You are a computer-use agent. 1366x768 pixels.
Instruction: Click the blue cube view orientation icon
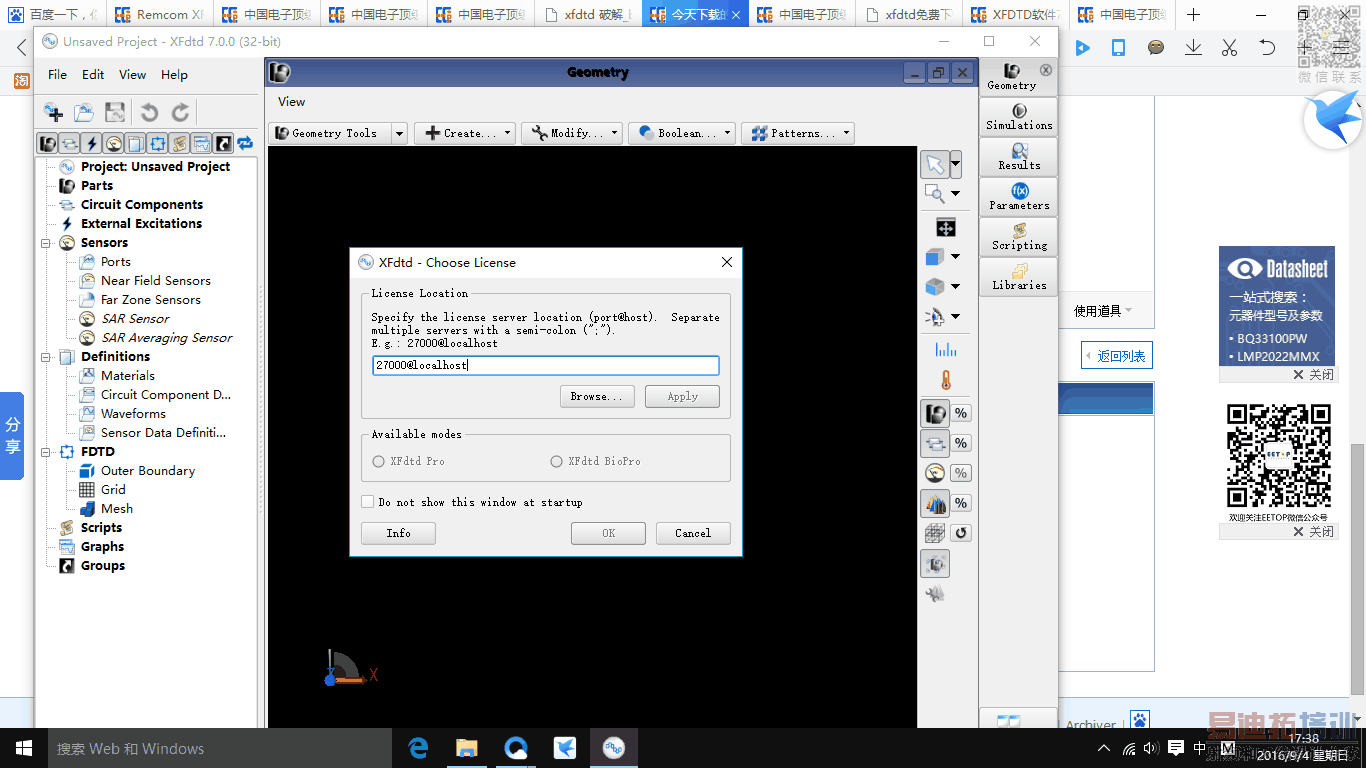(935, 257)
